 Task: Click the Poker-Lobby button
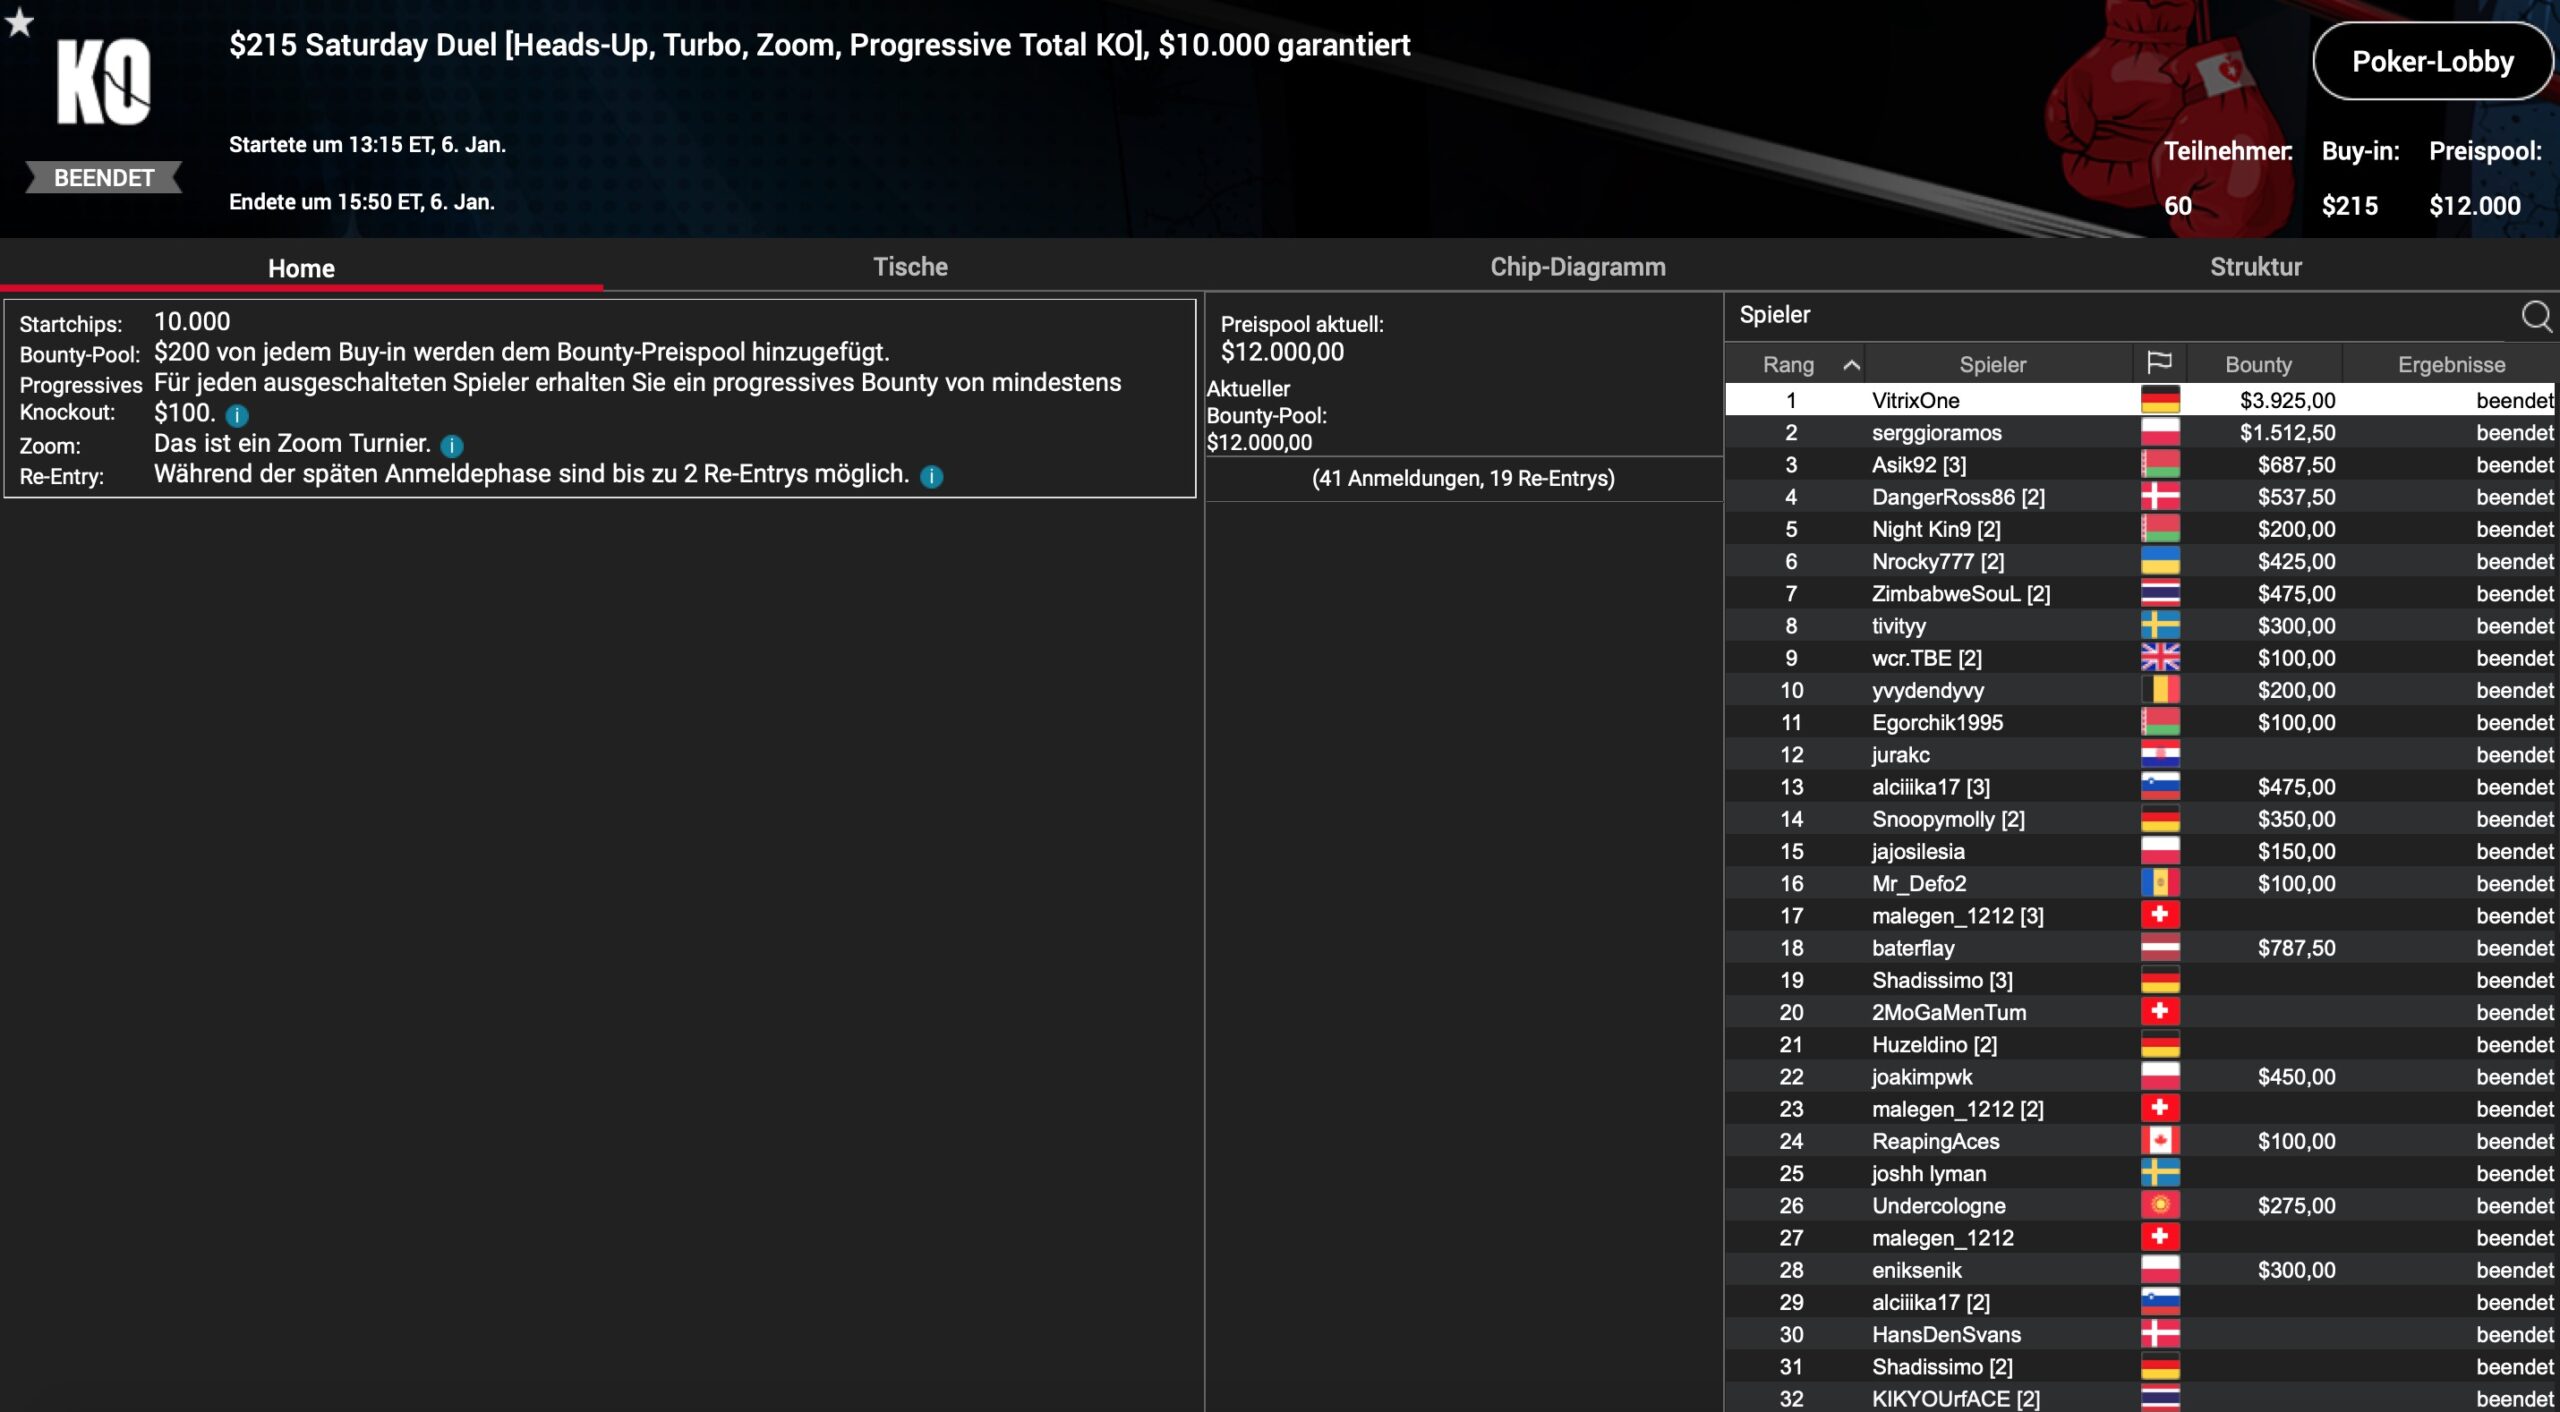pyautogui.click(x=2431, y=62)
